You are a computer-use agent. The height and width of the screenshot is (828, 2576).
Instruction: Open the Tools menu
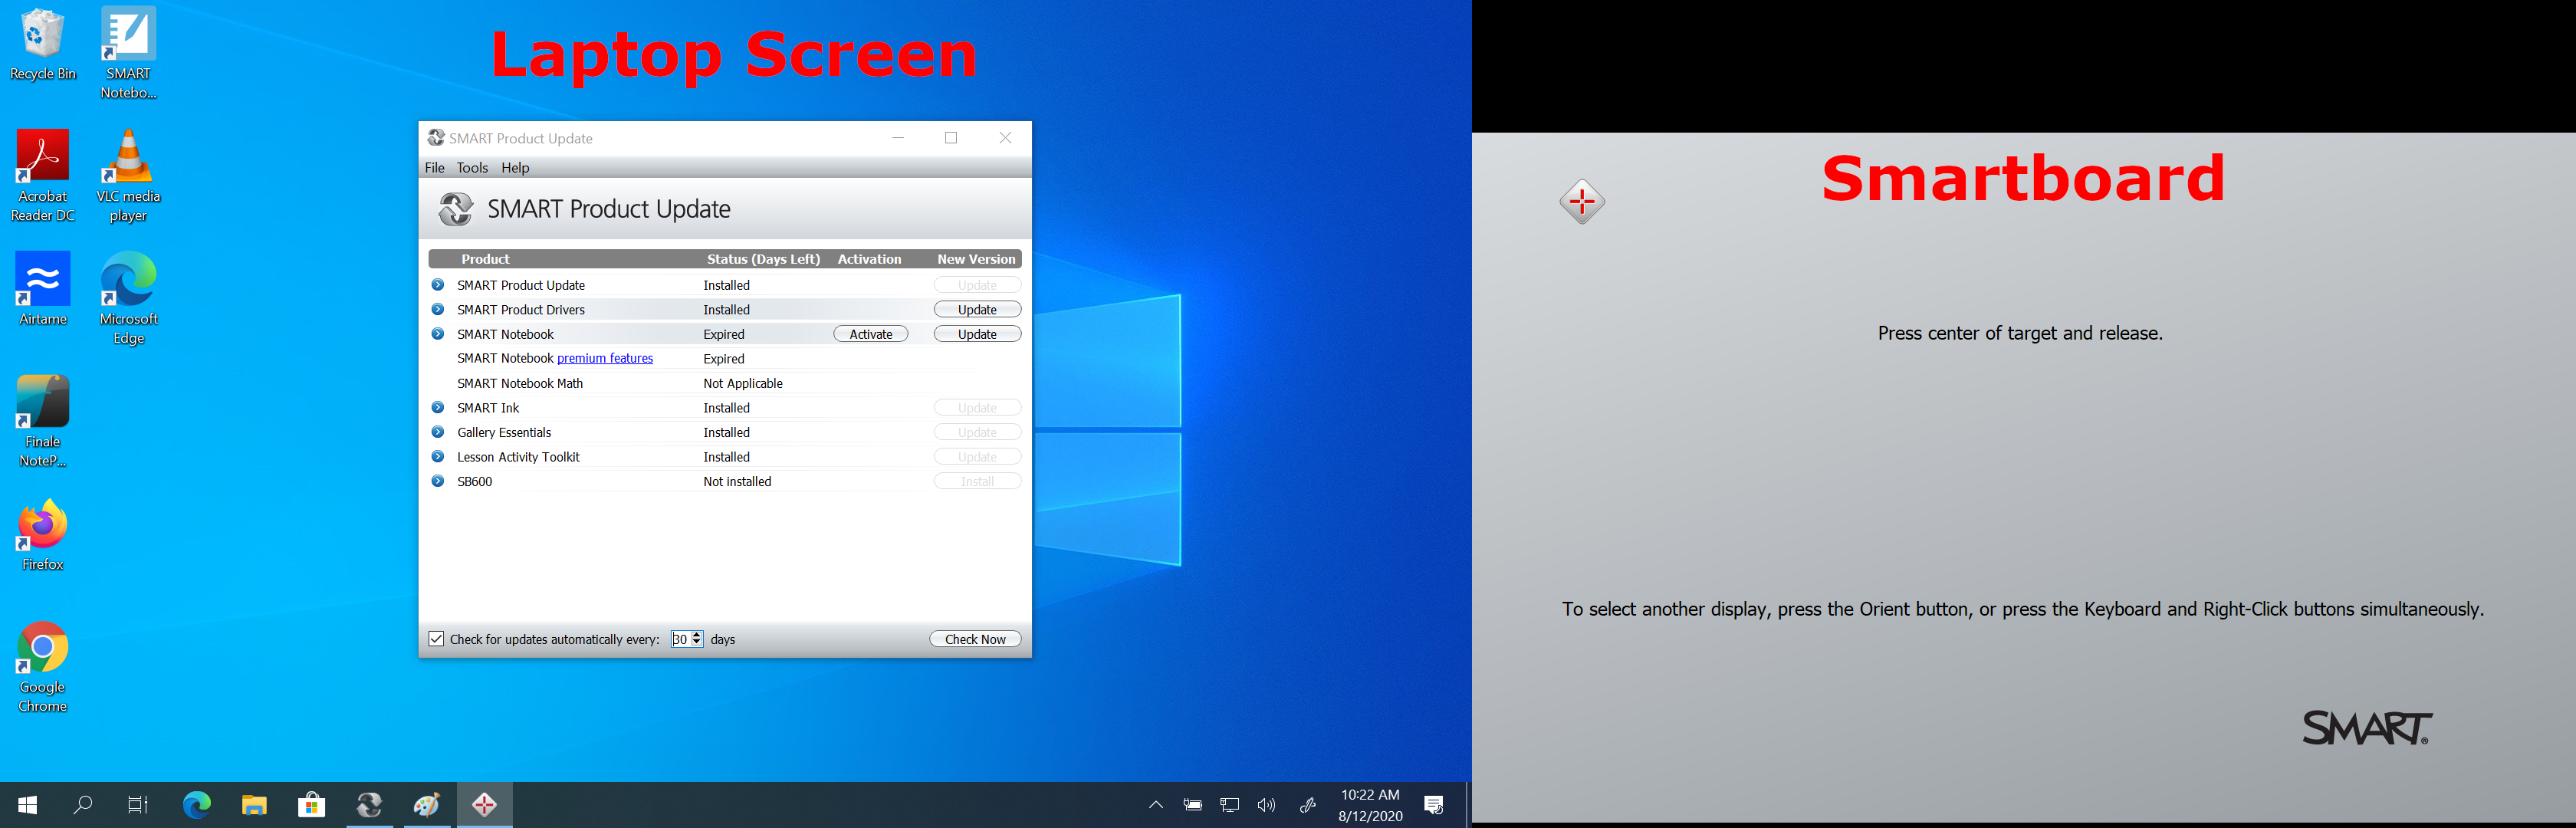(472, 168)
